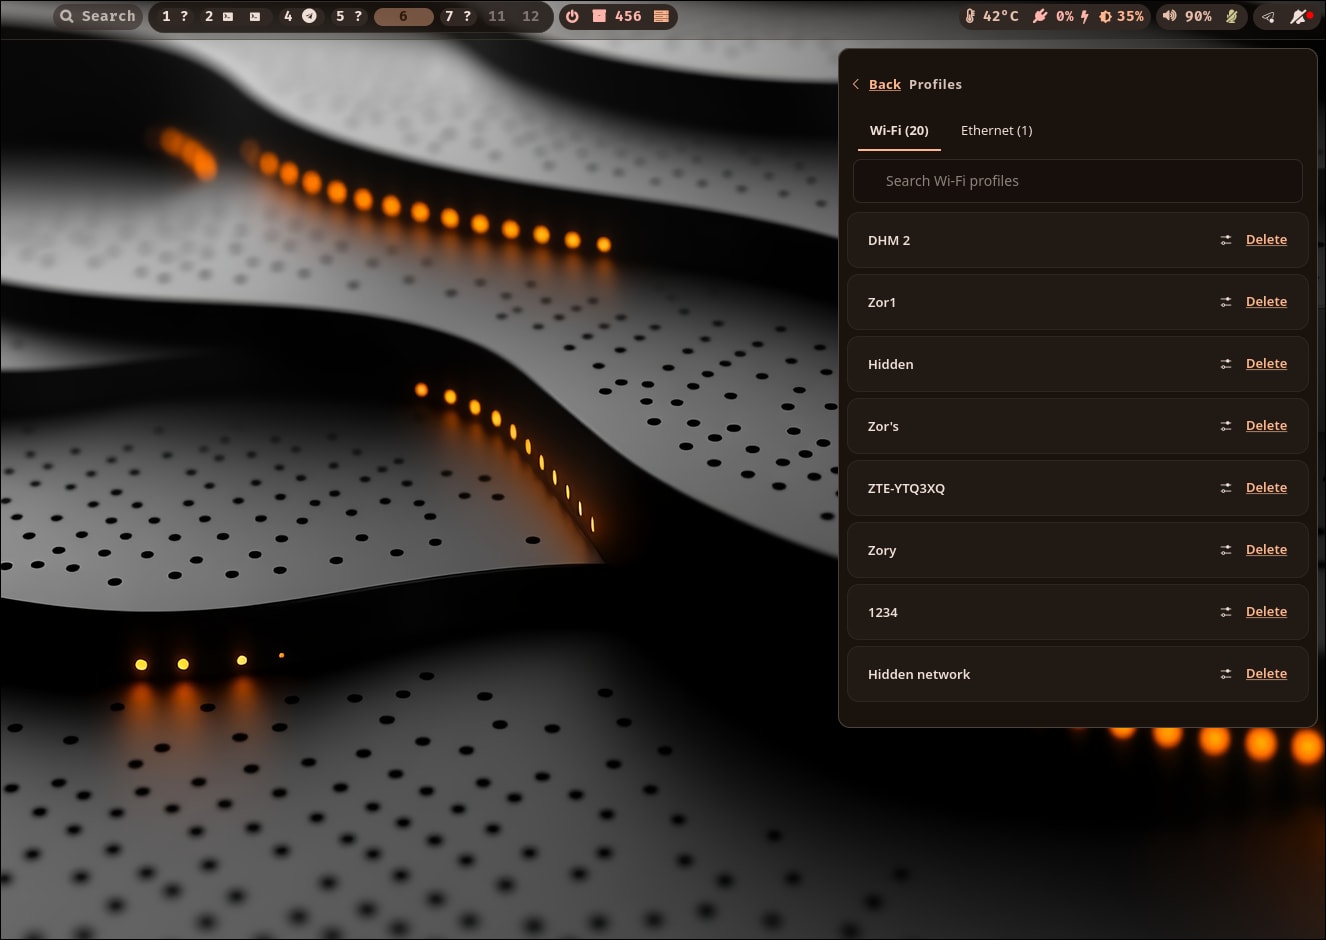Delete the DHM 2 Wi-Fi profile

tap(1266, 240)
